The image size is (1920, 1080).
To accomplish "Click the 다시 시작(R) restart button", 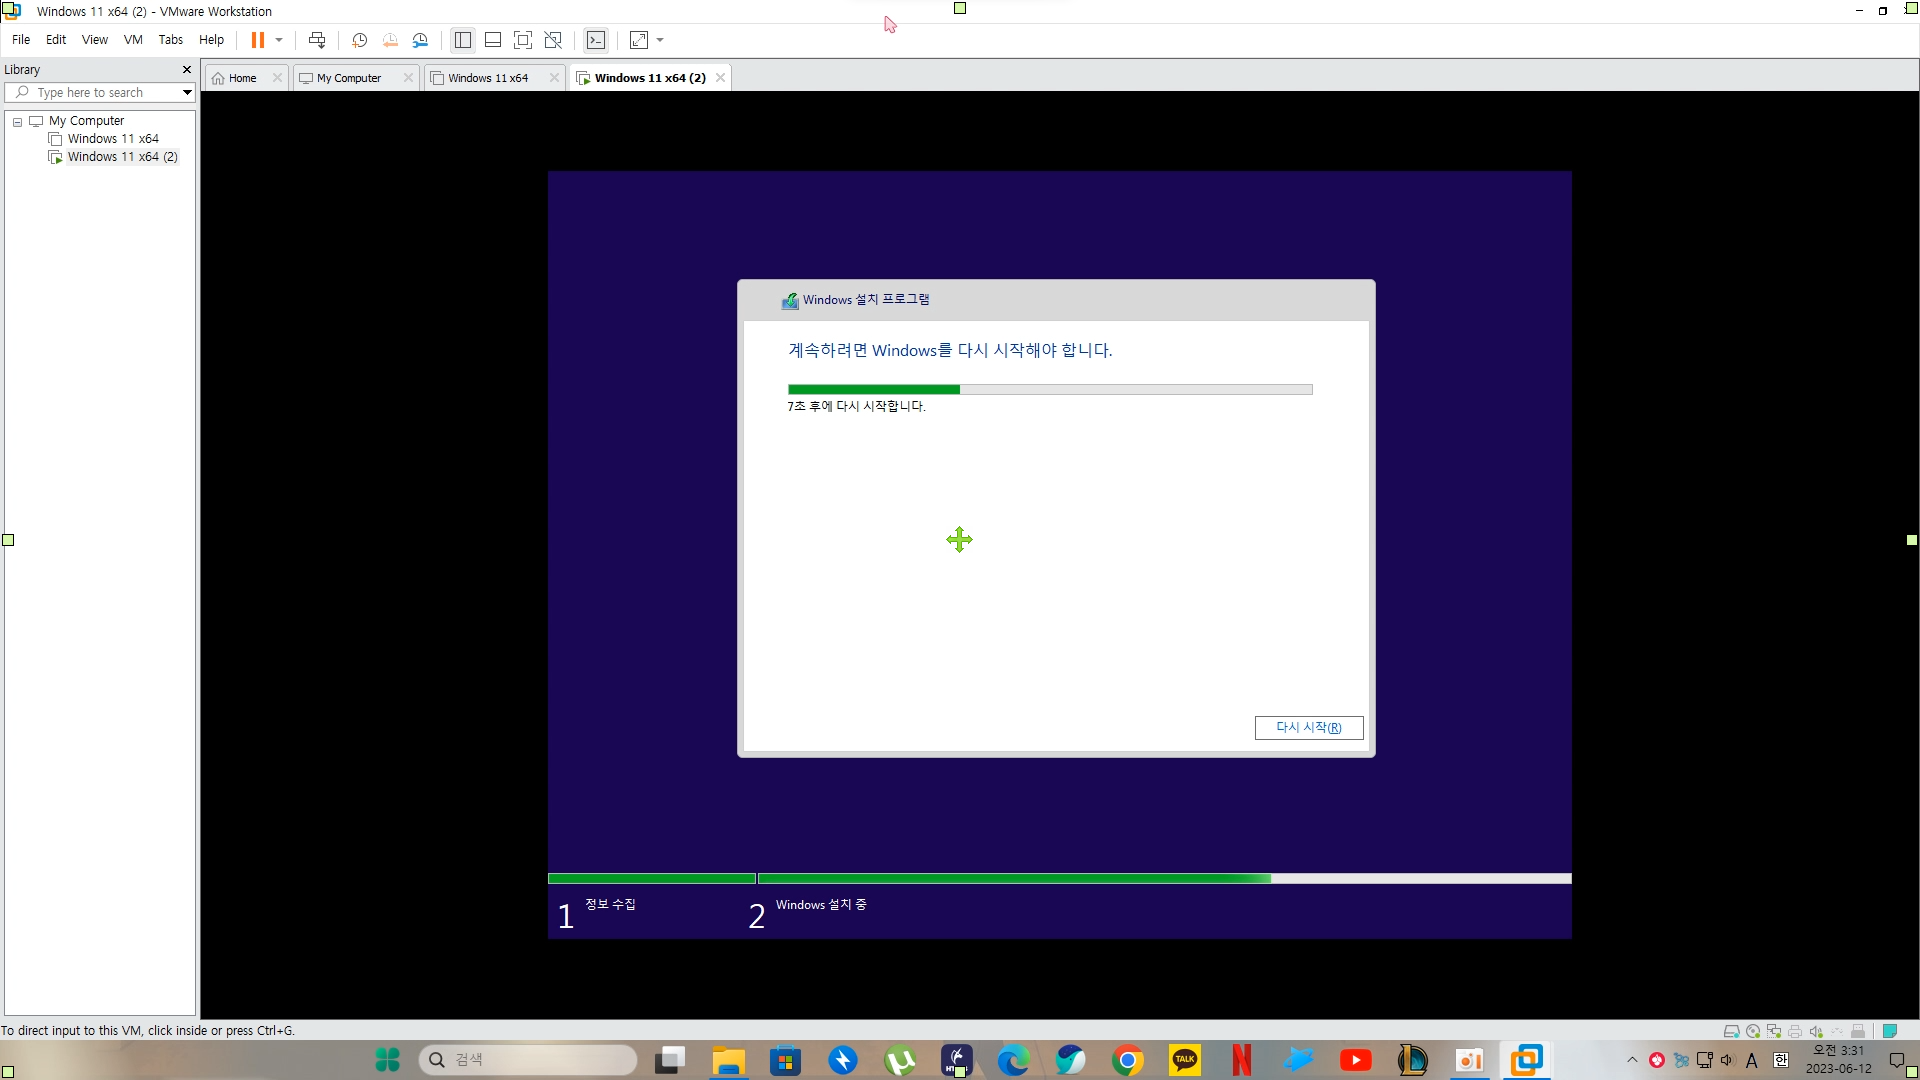I will coord(1309,728).
